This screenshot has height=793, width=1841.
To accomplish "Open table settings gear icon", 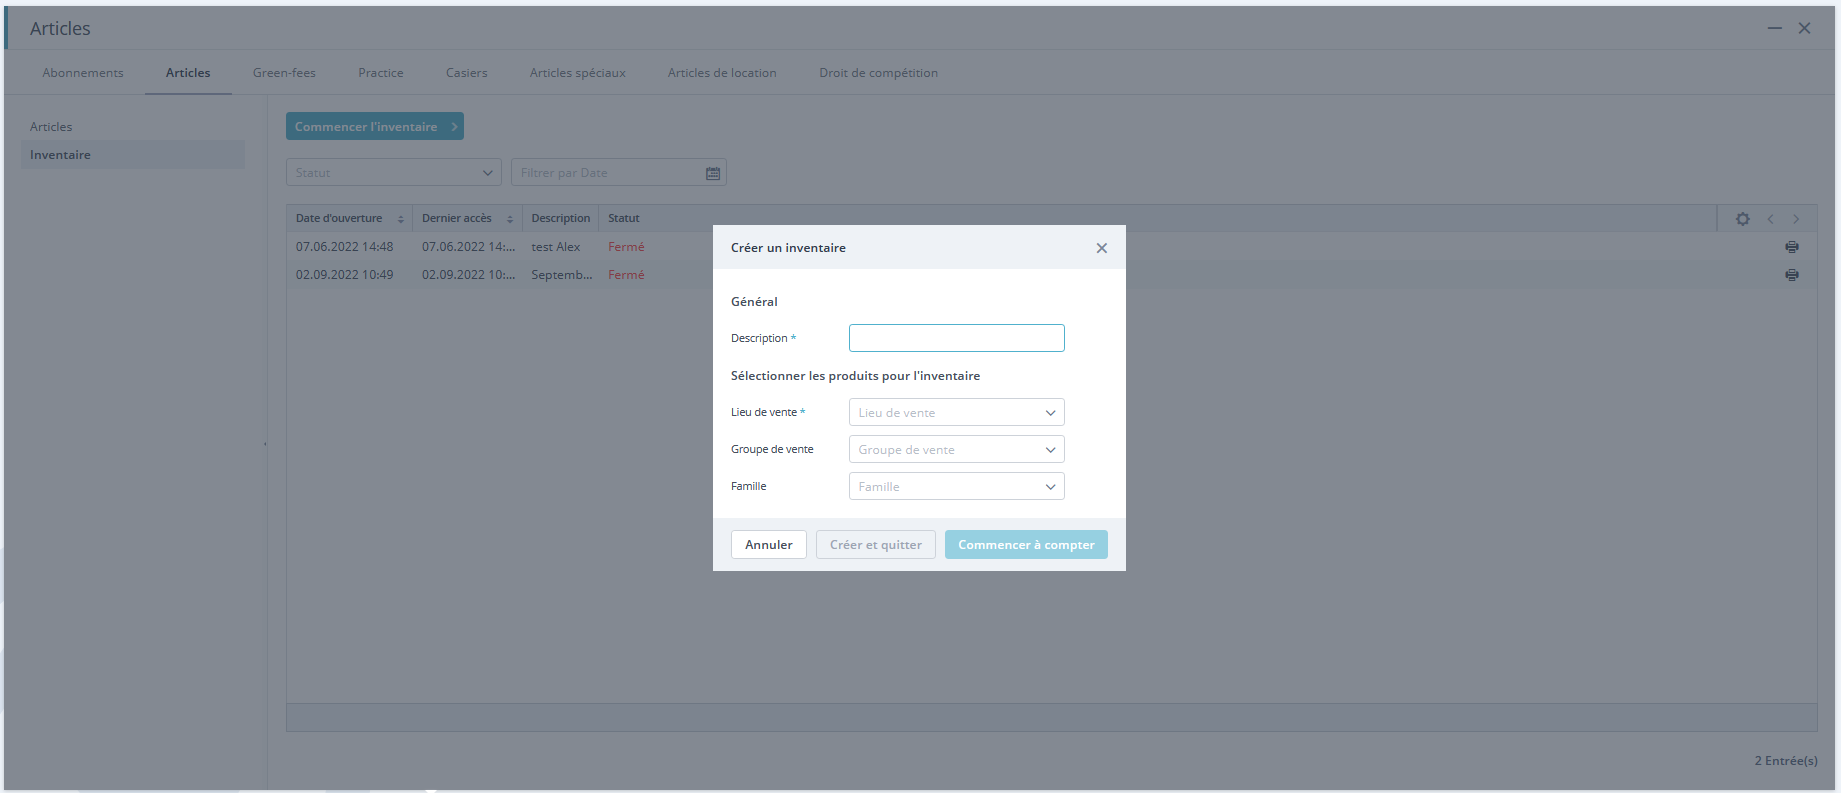I will [x=1743, y=219].
